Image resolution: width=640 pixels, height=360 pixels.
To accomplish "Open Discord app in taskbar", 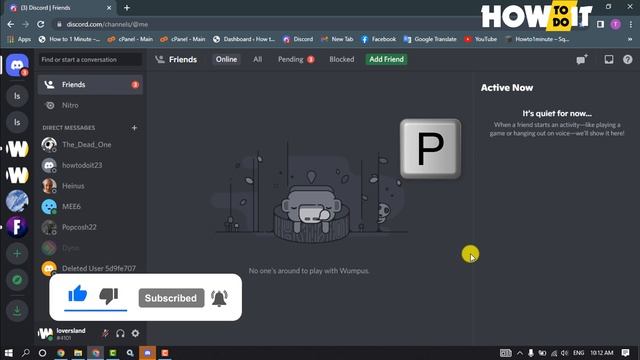I will coord(147,353).
